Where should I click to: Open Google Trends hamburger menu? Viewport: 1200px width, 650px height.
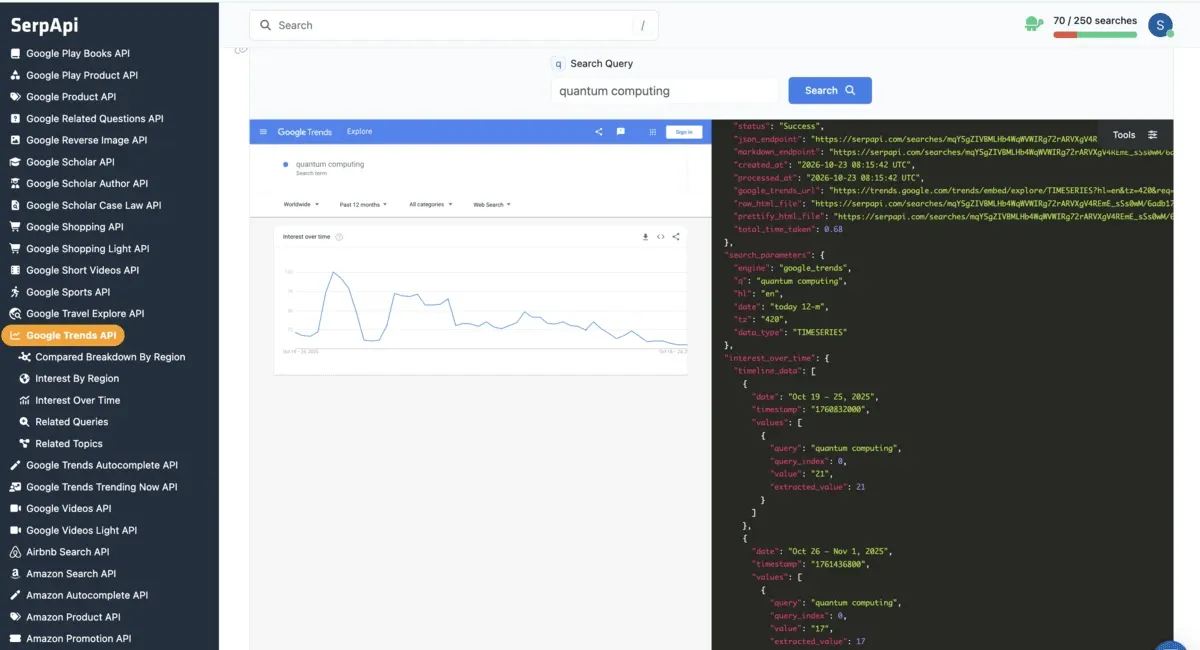coord(264,132)
